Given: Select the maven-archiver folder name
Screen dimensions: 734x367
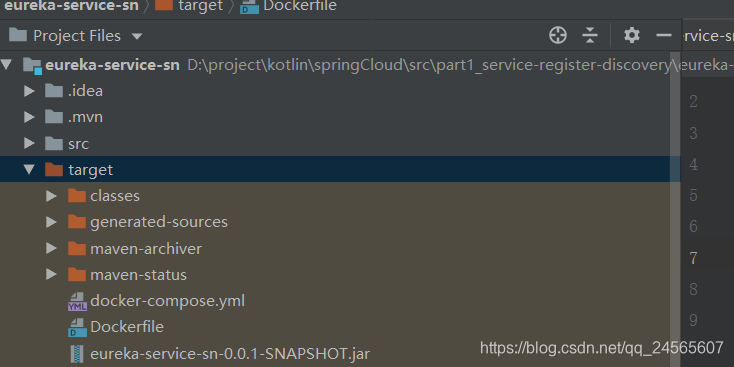Looking at the screenshot, I should pyautogui.click(x=146, y=249).
